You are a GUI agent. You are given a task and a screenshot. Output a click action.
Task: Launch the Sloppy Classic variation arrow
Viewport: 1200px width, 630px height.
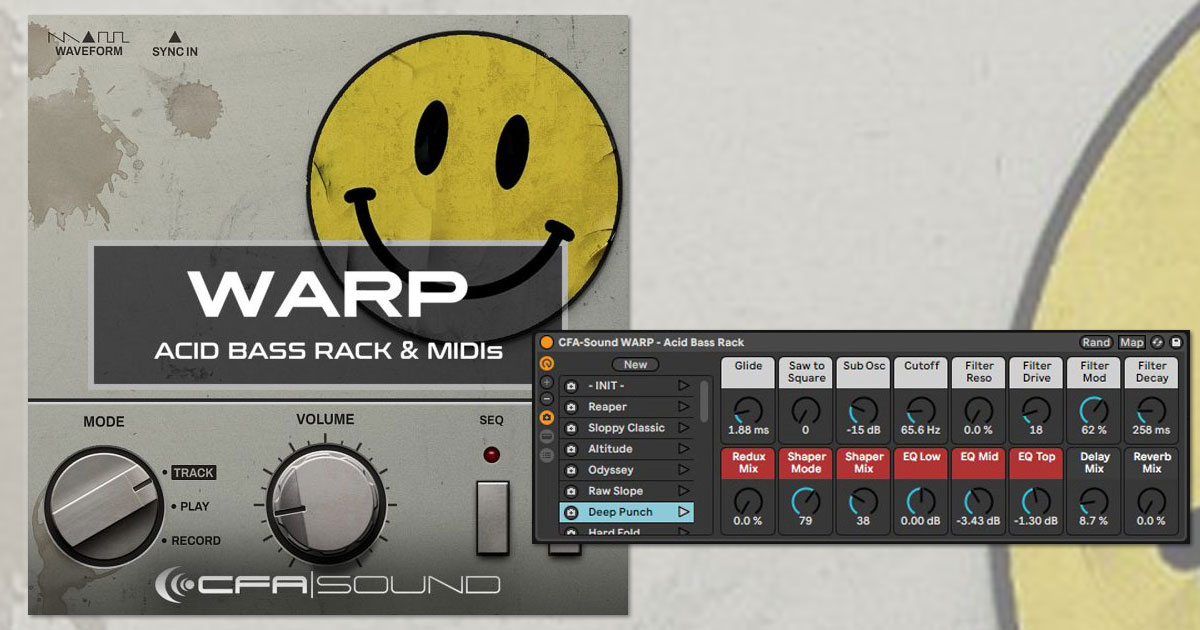click(684, 428)
